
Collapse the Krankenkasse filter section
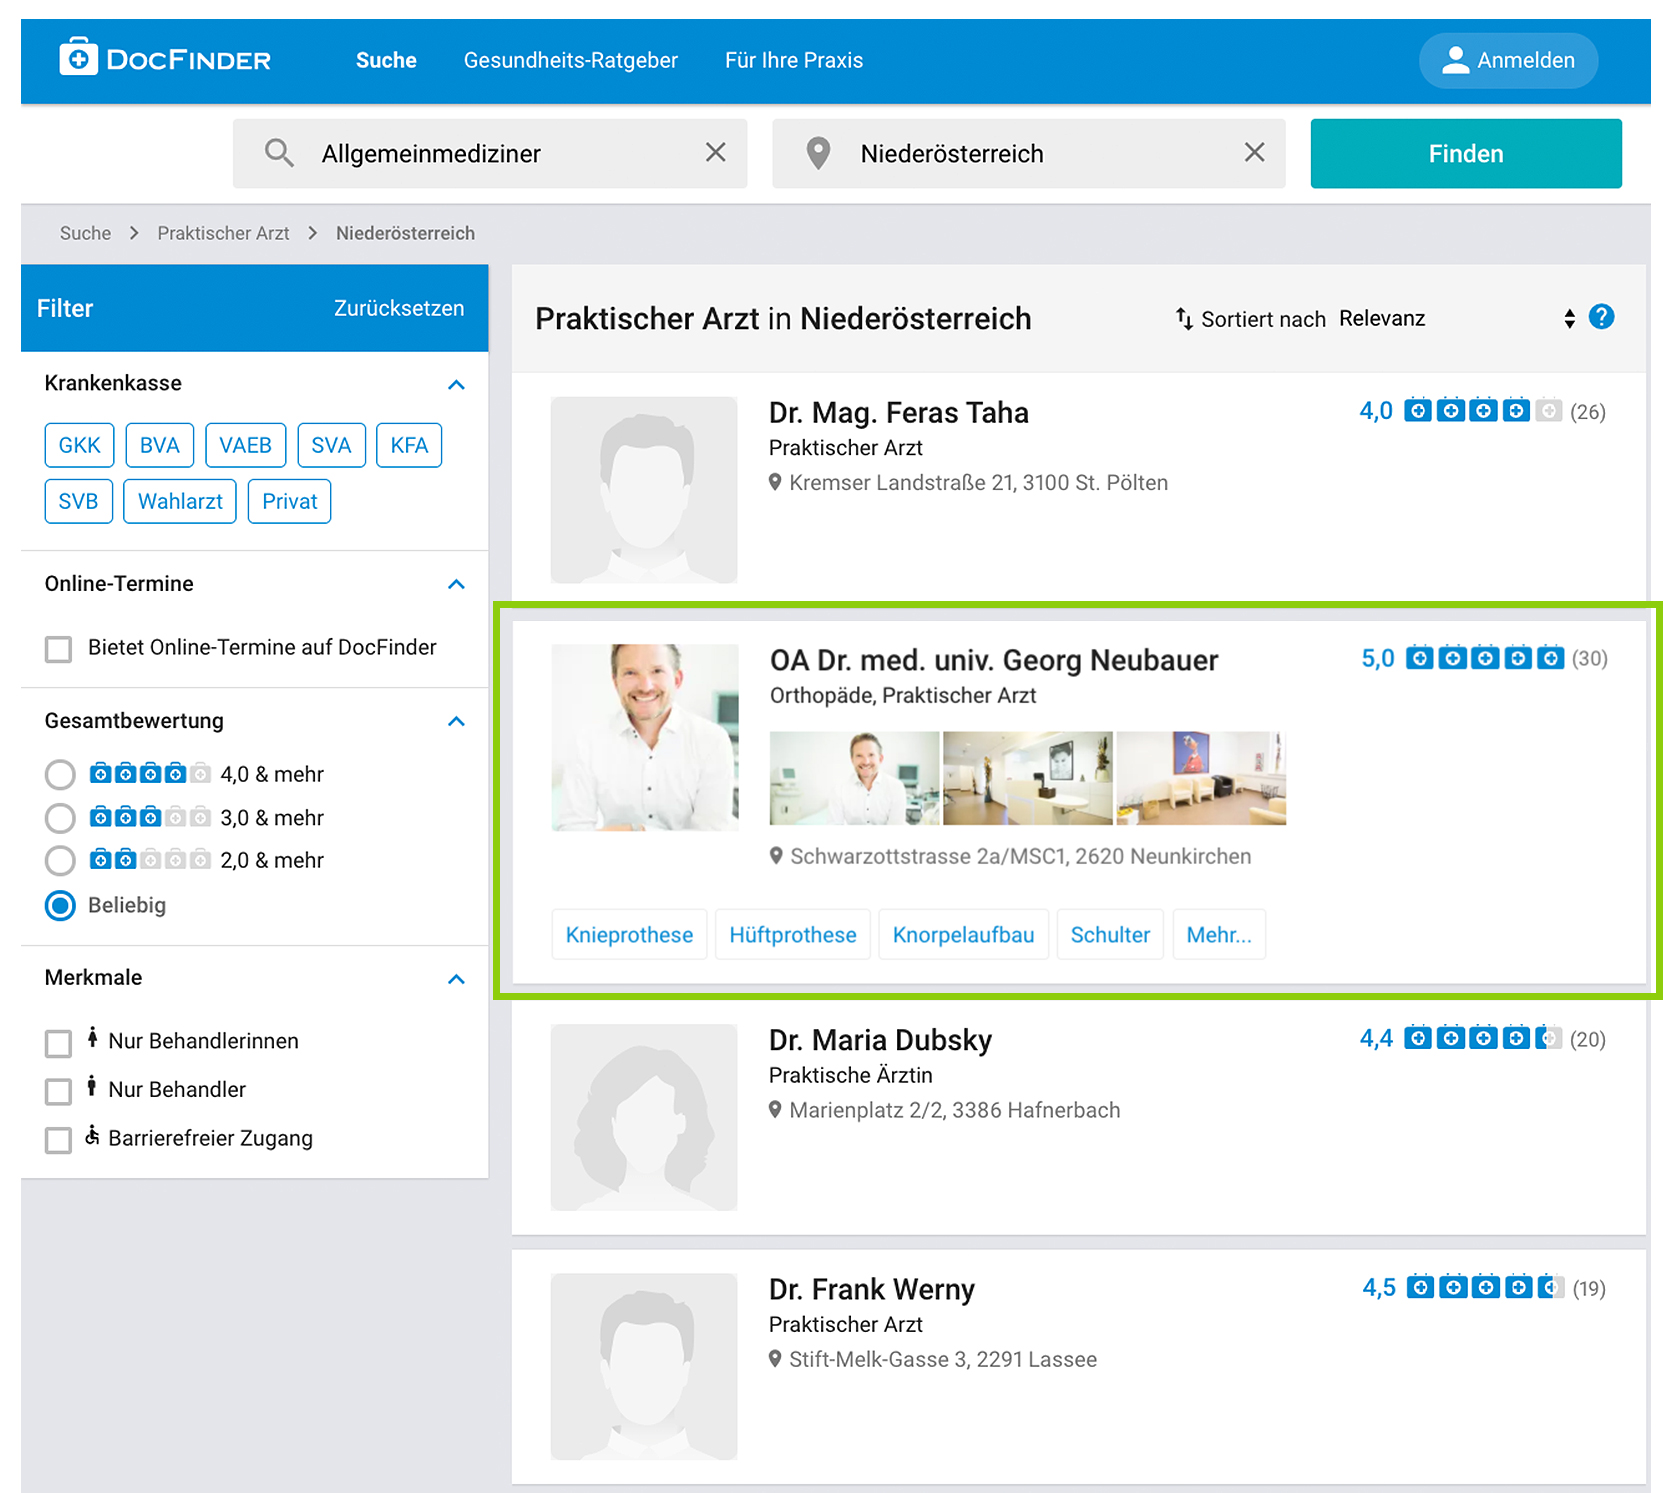coord(456,385)
